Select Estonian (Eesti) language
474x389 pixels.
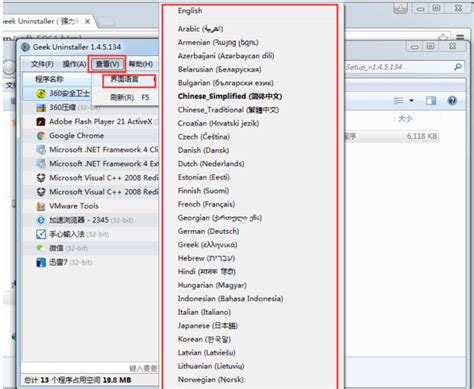click(204, 177)
